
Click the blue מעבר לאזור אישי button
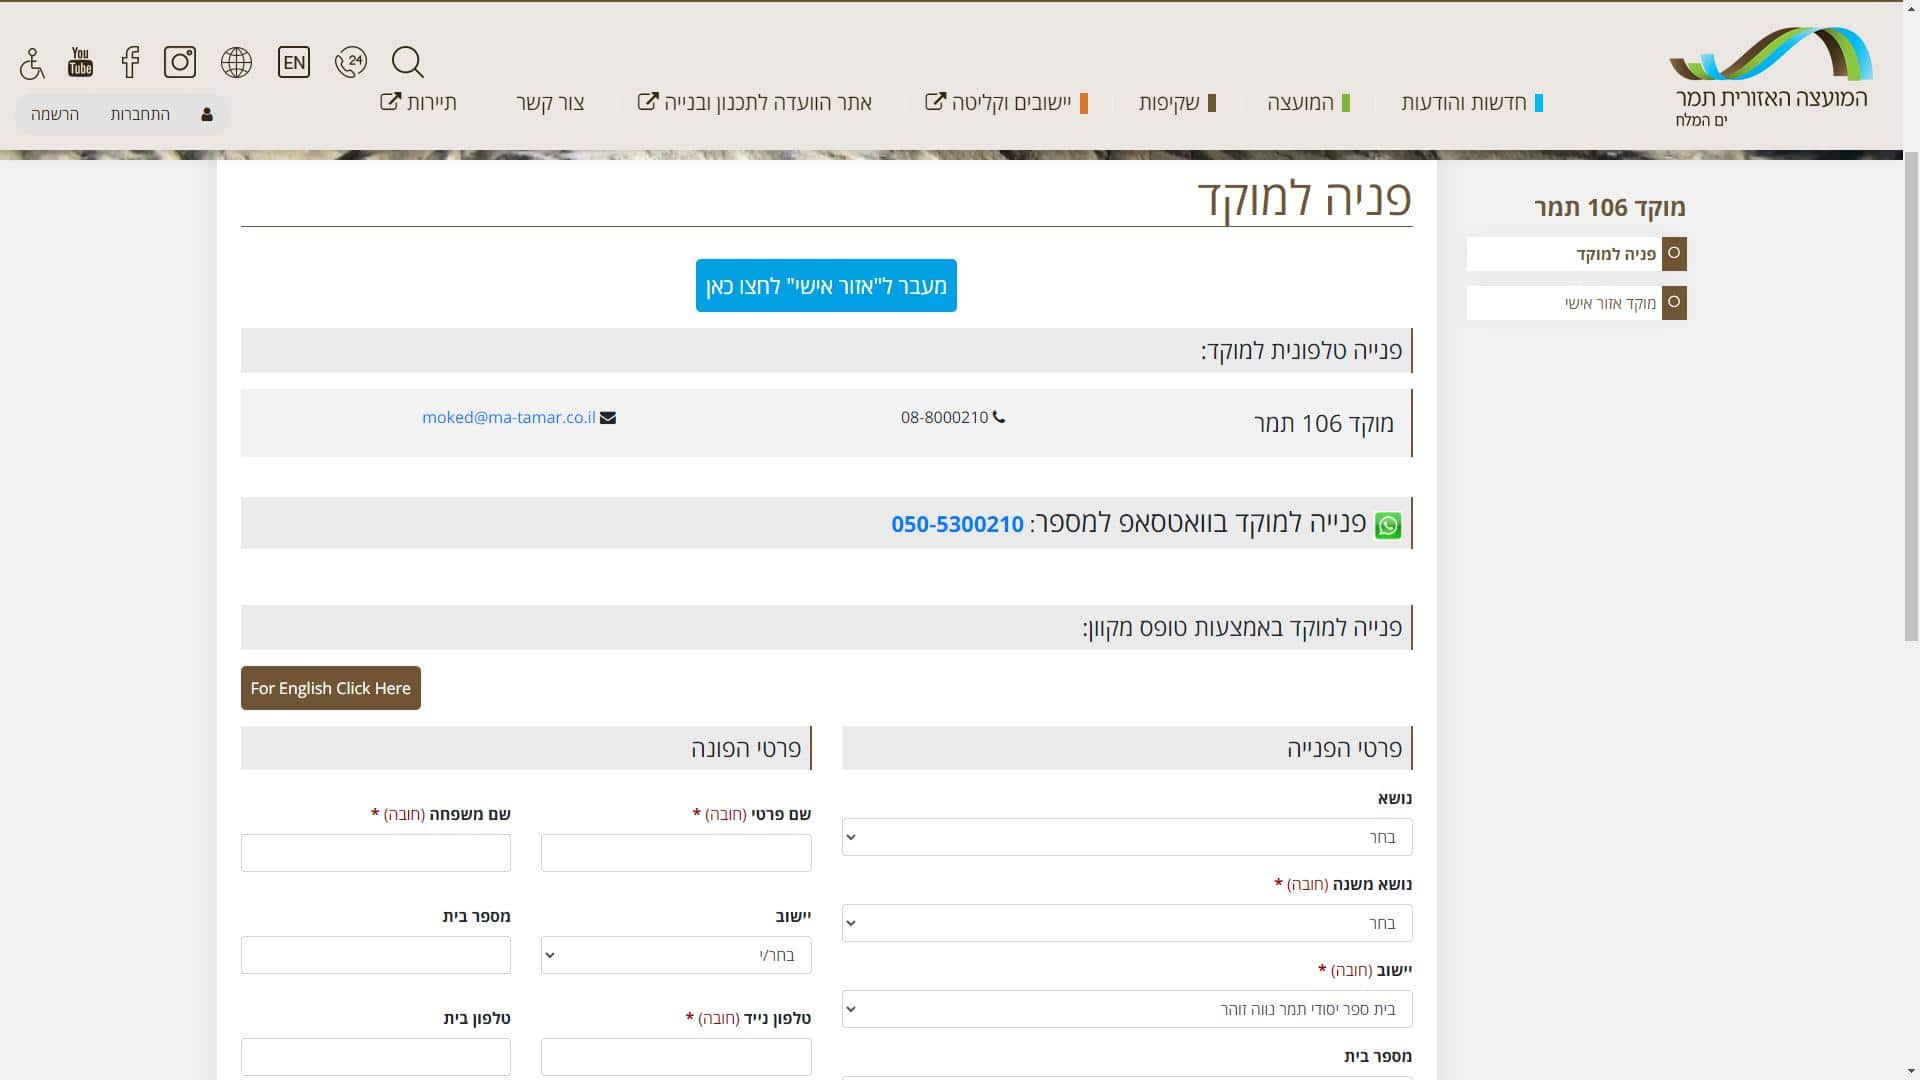[826, 286]
